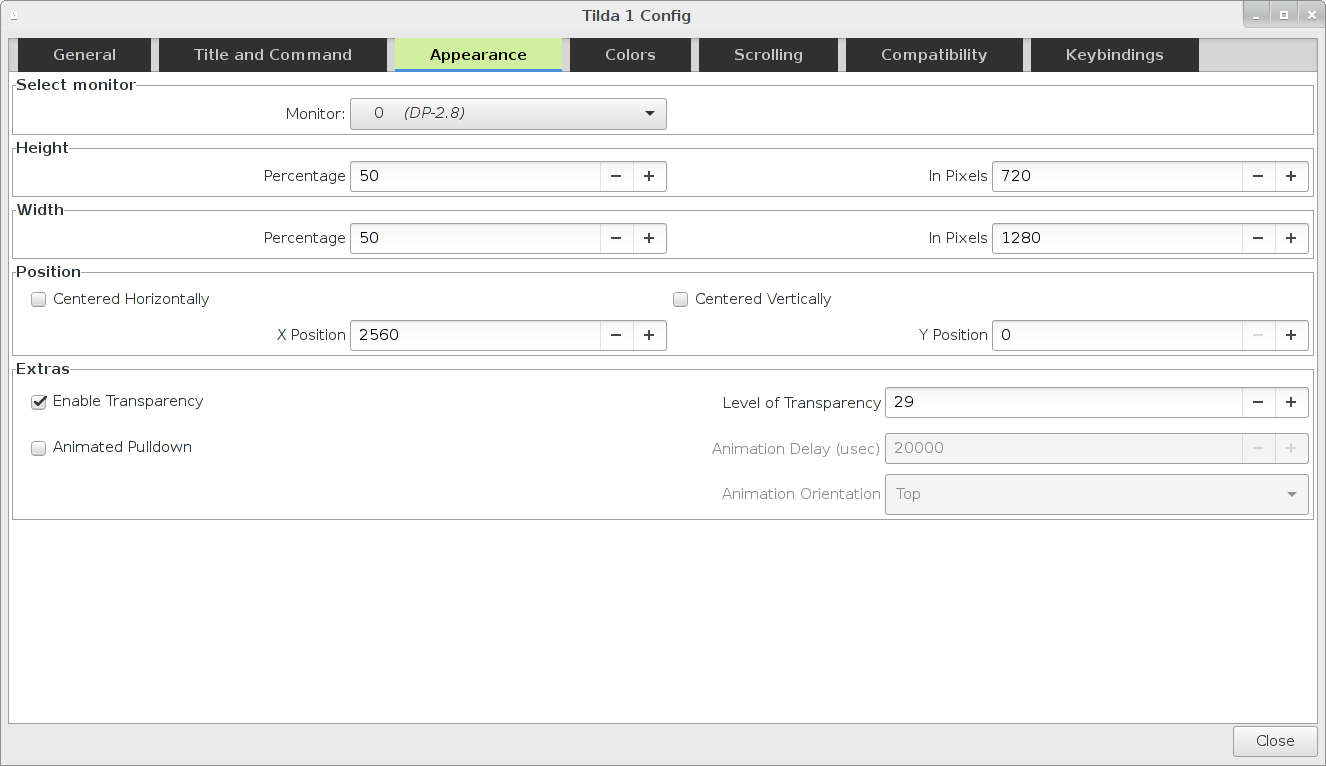Decrease Height Percentage with minus

click(x=616, y=176)
